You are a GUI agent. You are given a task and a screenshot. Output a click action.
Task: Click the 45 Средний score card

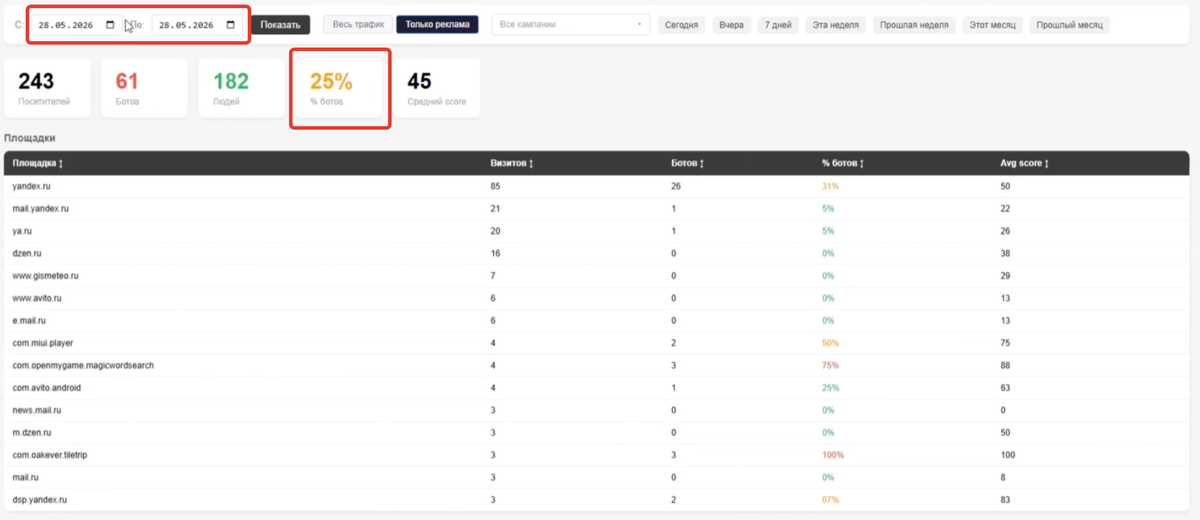[436, 87]
